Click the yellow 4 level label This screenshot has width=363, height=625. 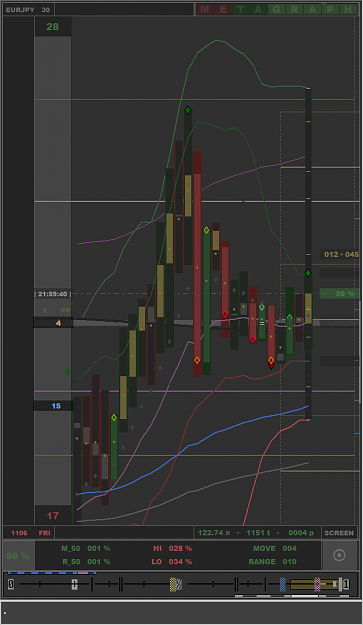(58, 323)
